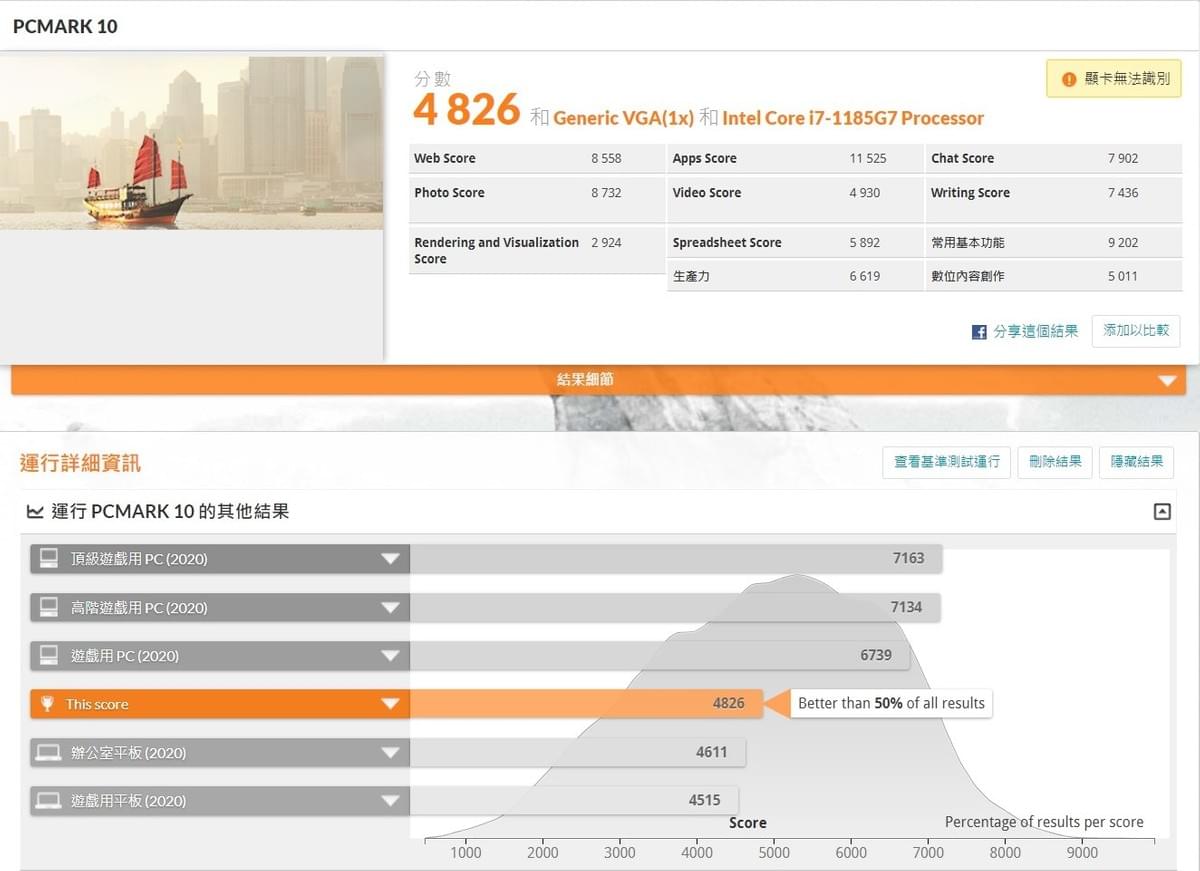The image size is (1200, 871).
Task: Expand the 結果細節 orange bar arrow
Action: click(1166, 381)
